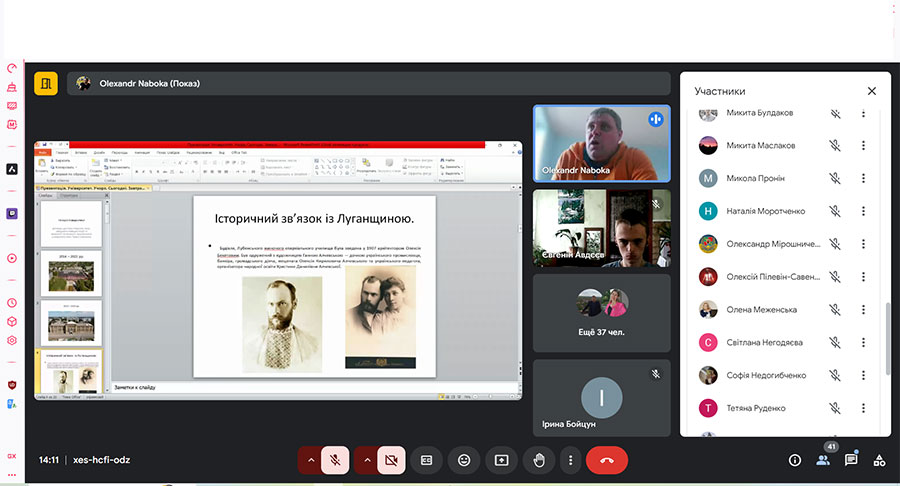Open the activities icon
The image size is (900, 486).
tap(879, 460)
